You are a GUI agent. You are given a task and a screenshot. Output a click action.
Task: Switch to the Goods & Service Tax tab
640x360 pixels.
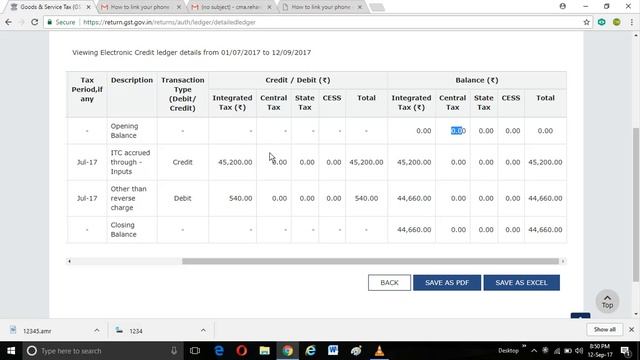(50, 7)
